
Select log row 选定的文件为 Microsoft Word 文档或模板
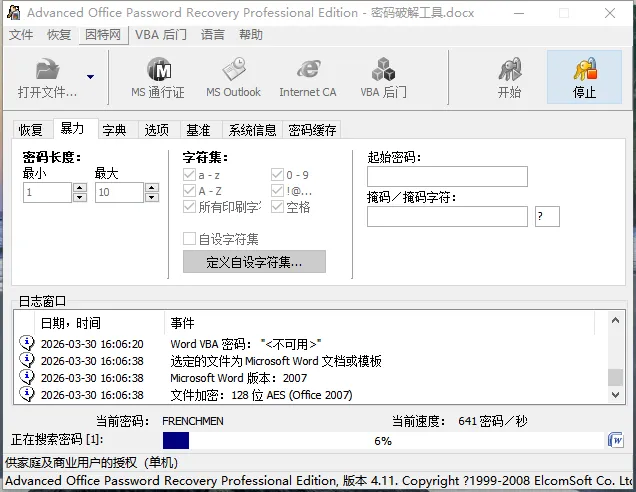point(312,361)
